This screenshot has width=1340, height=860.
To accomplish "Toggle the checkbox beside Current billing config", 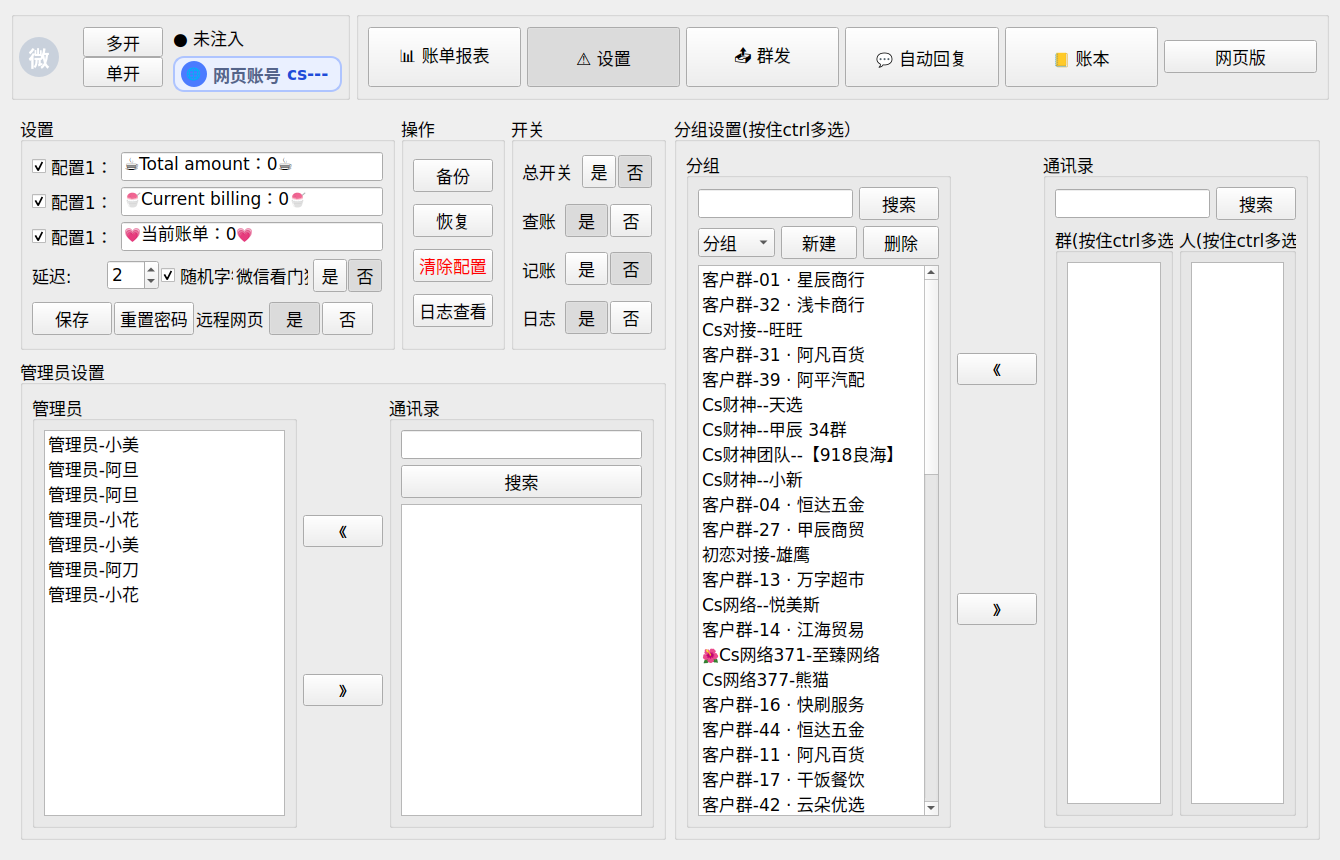I will [x=39, y=201].
